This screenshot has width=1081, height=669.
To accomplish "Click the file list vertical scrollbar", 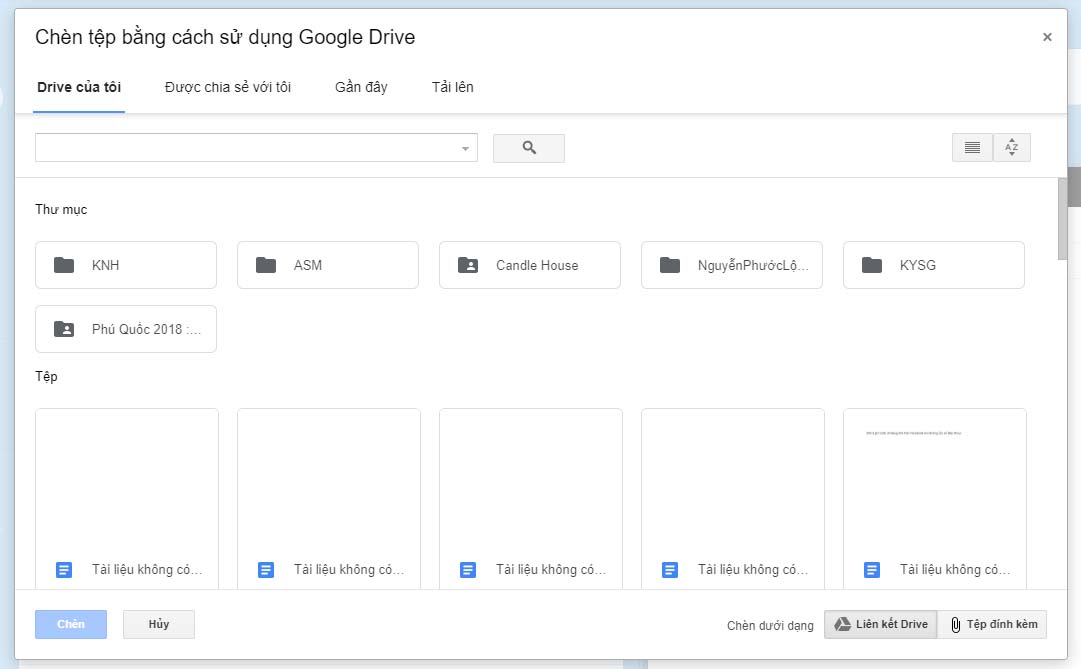I will 1062,219.
